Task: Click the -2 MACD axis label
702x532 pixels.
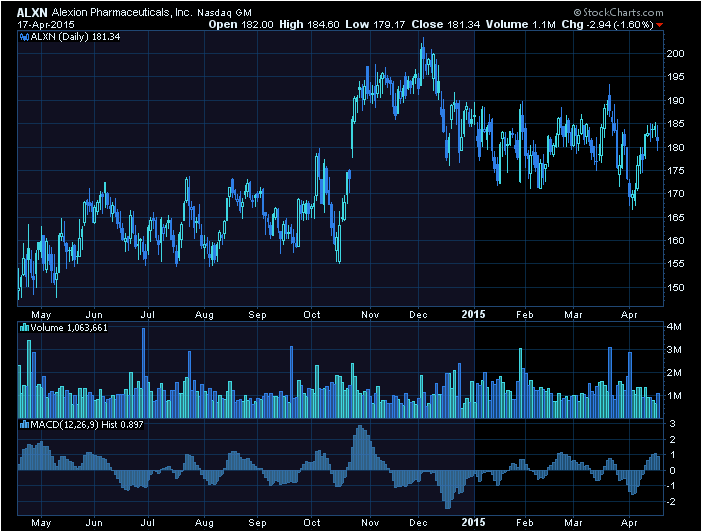Action: [671, 502]
